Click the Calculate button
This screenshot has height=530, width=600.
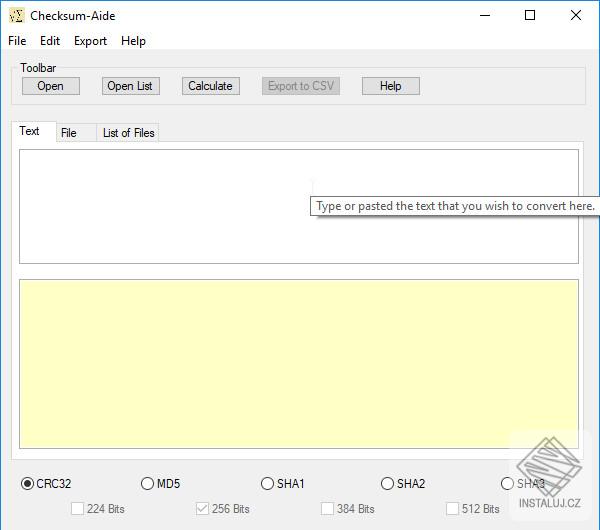pyautogui.click(x=210, y=86)
